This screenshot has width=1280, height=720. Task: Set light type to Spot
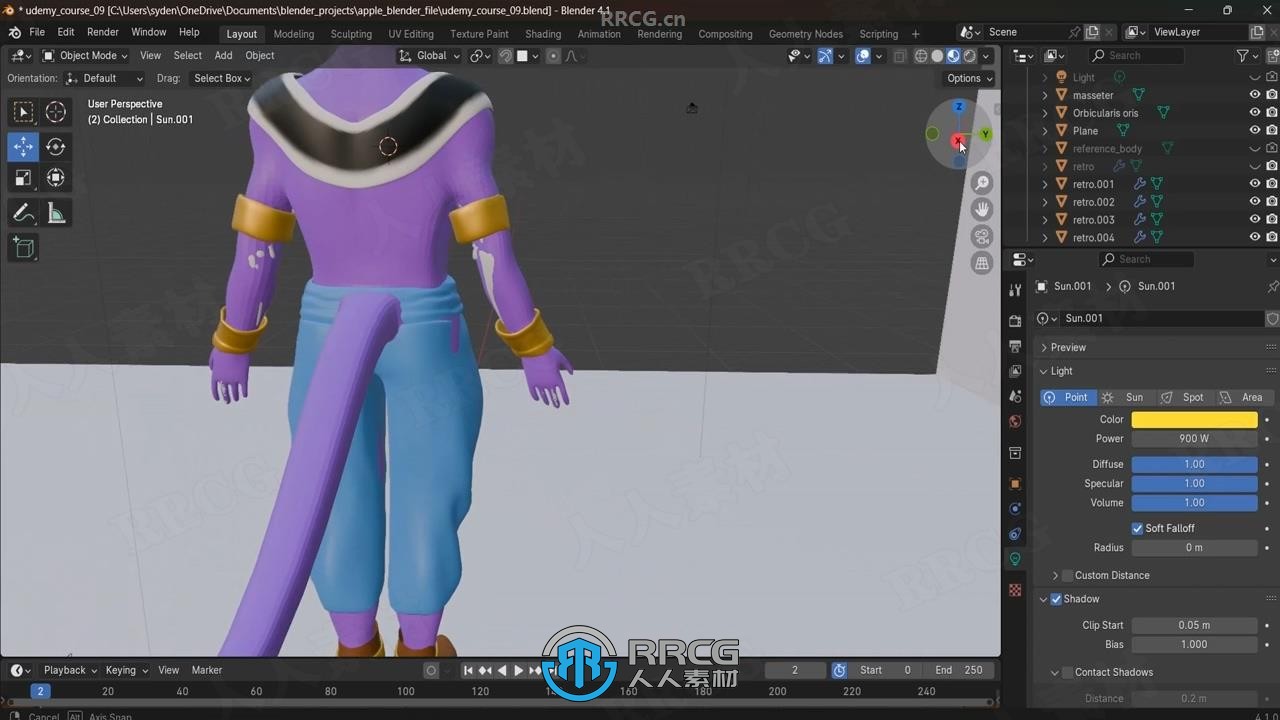pyautogui.click(x=1184, y=397)
